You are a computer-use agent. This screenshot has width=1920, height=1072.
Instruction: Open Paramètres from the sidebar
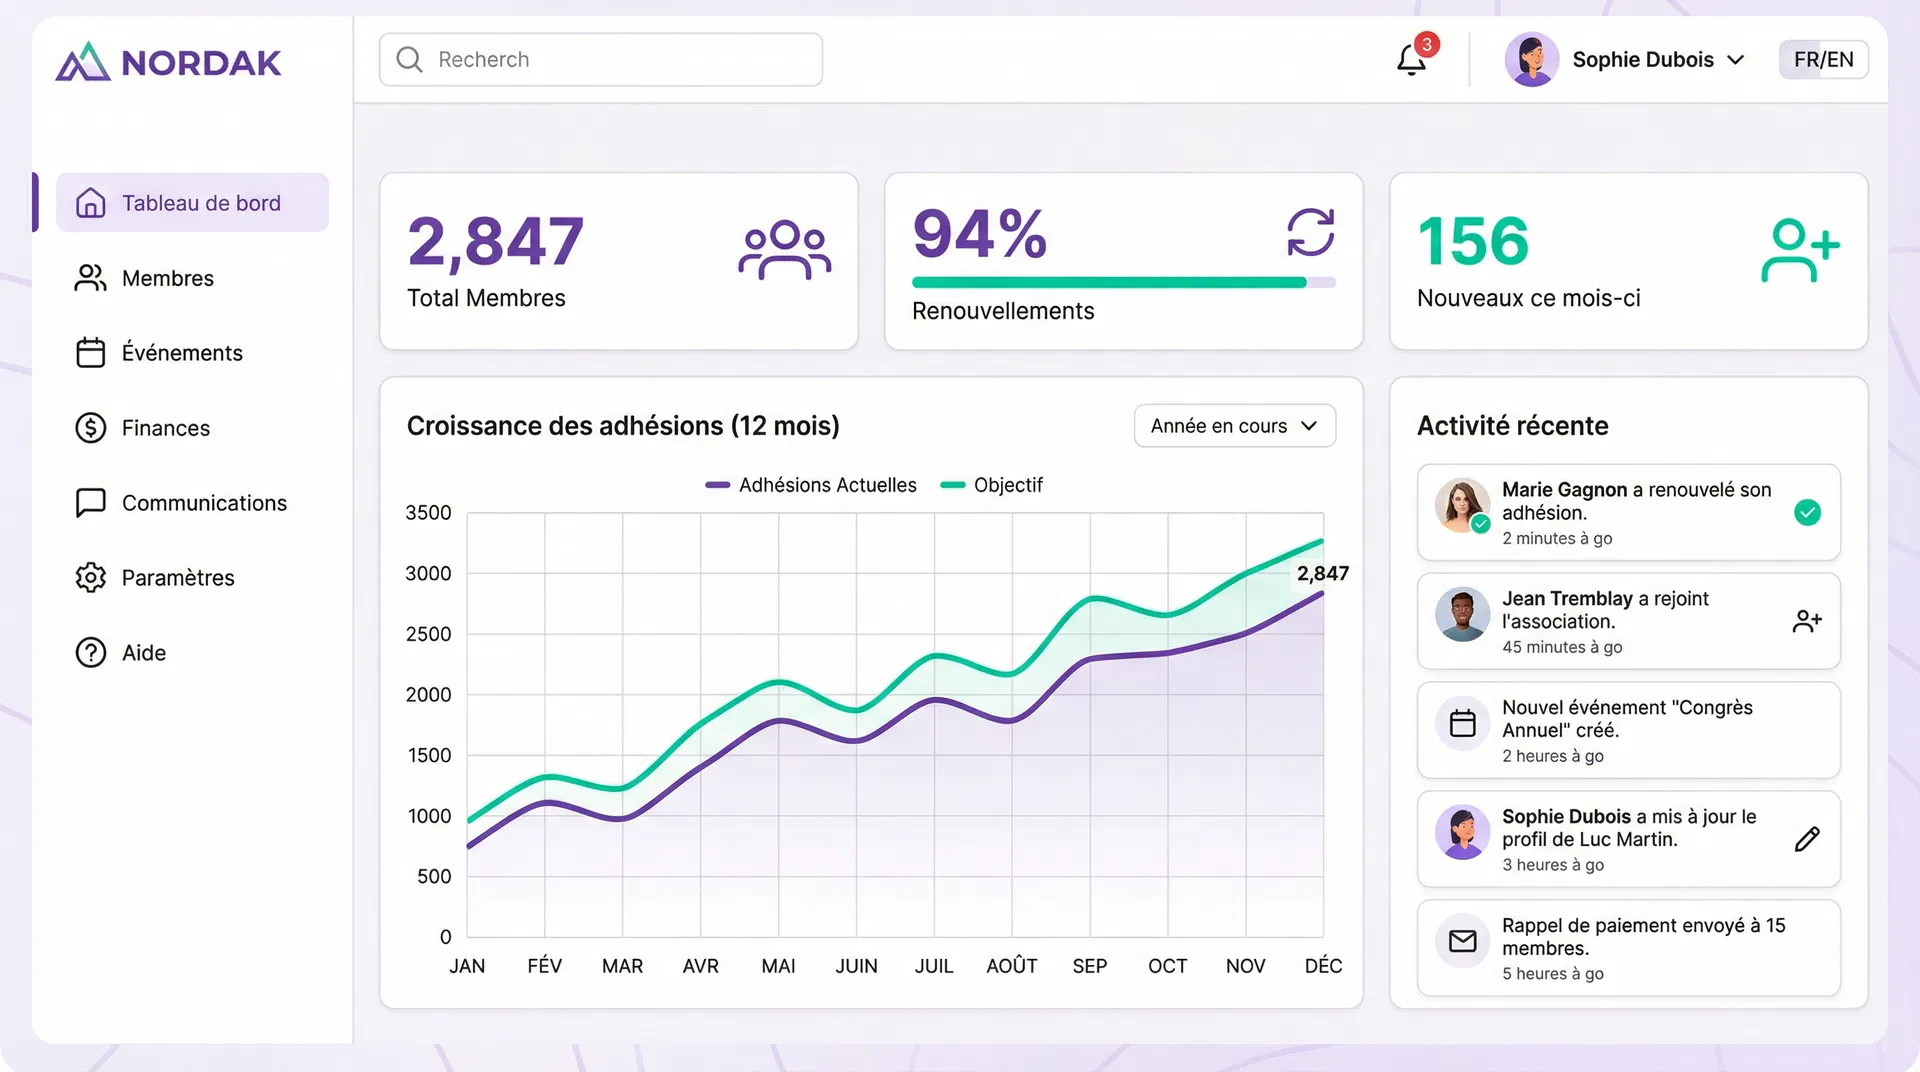[178, 578]
